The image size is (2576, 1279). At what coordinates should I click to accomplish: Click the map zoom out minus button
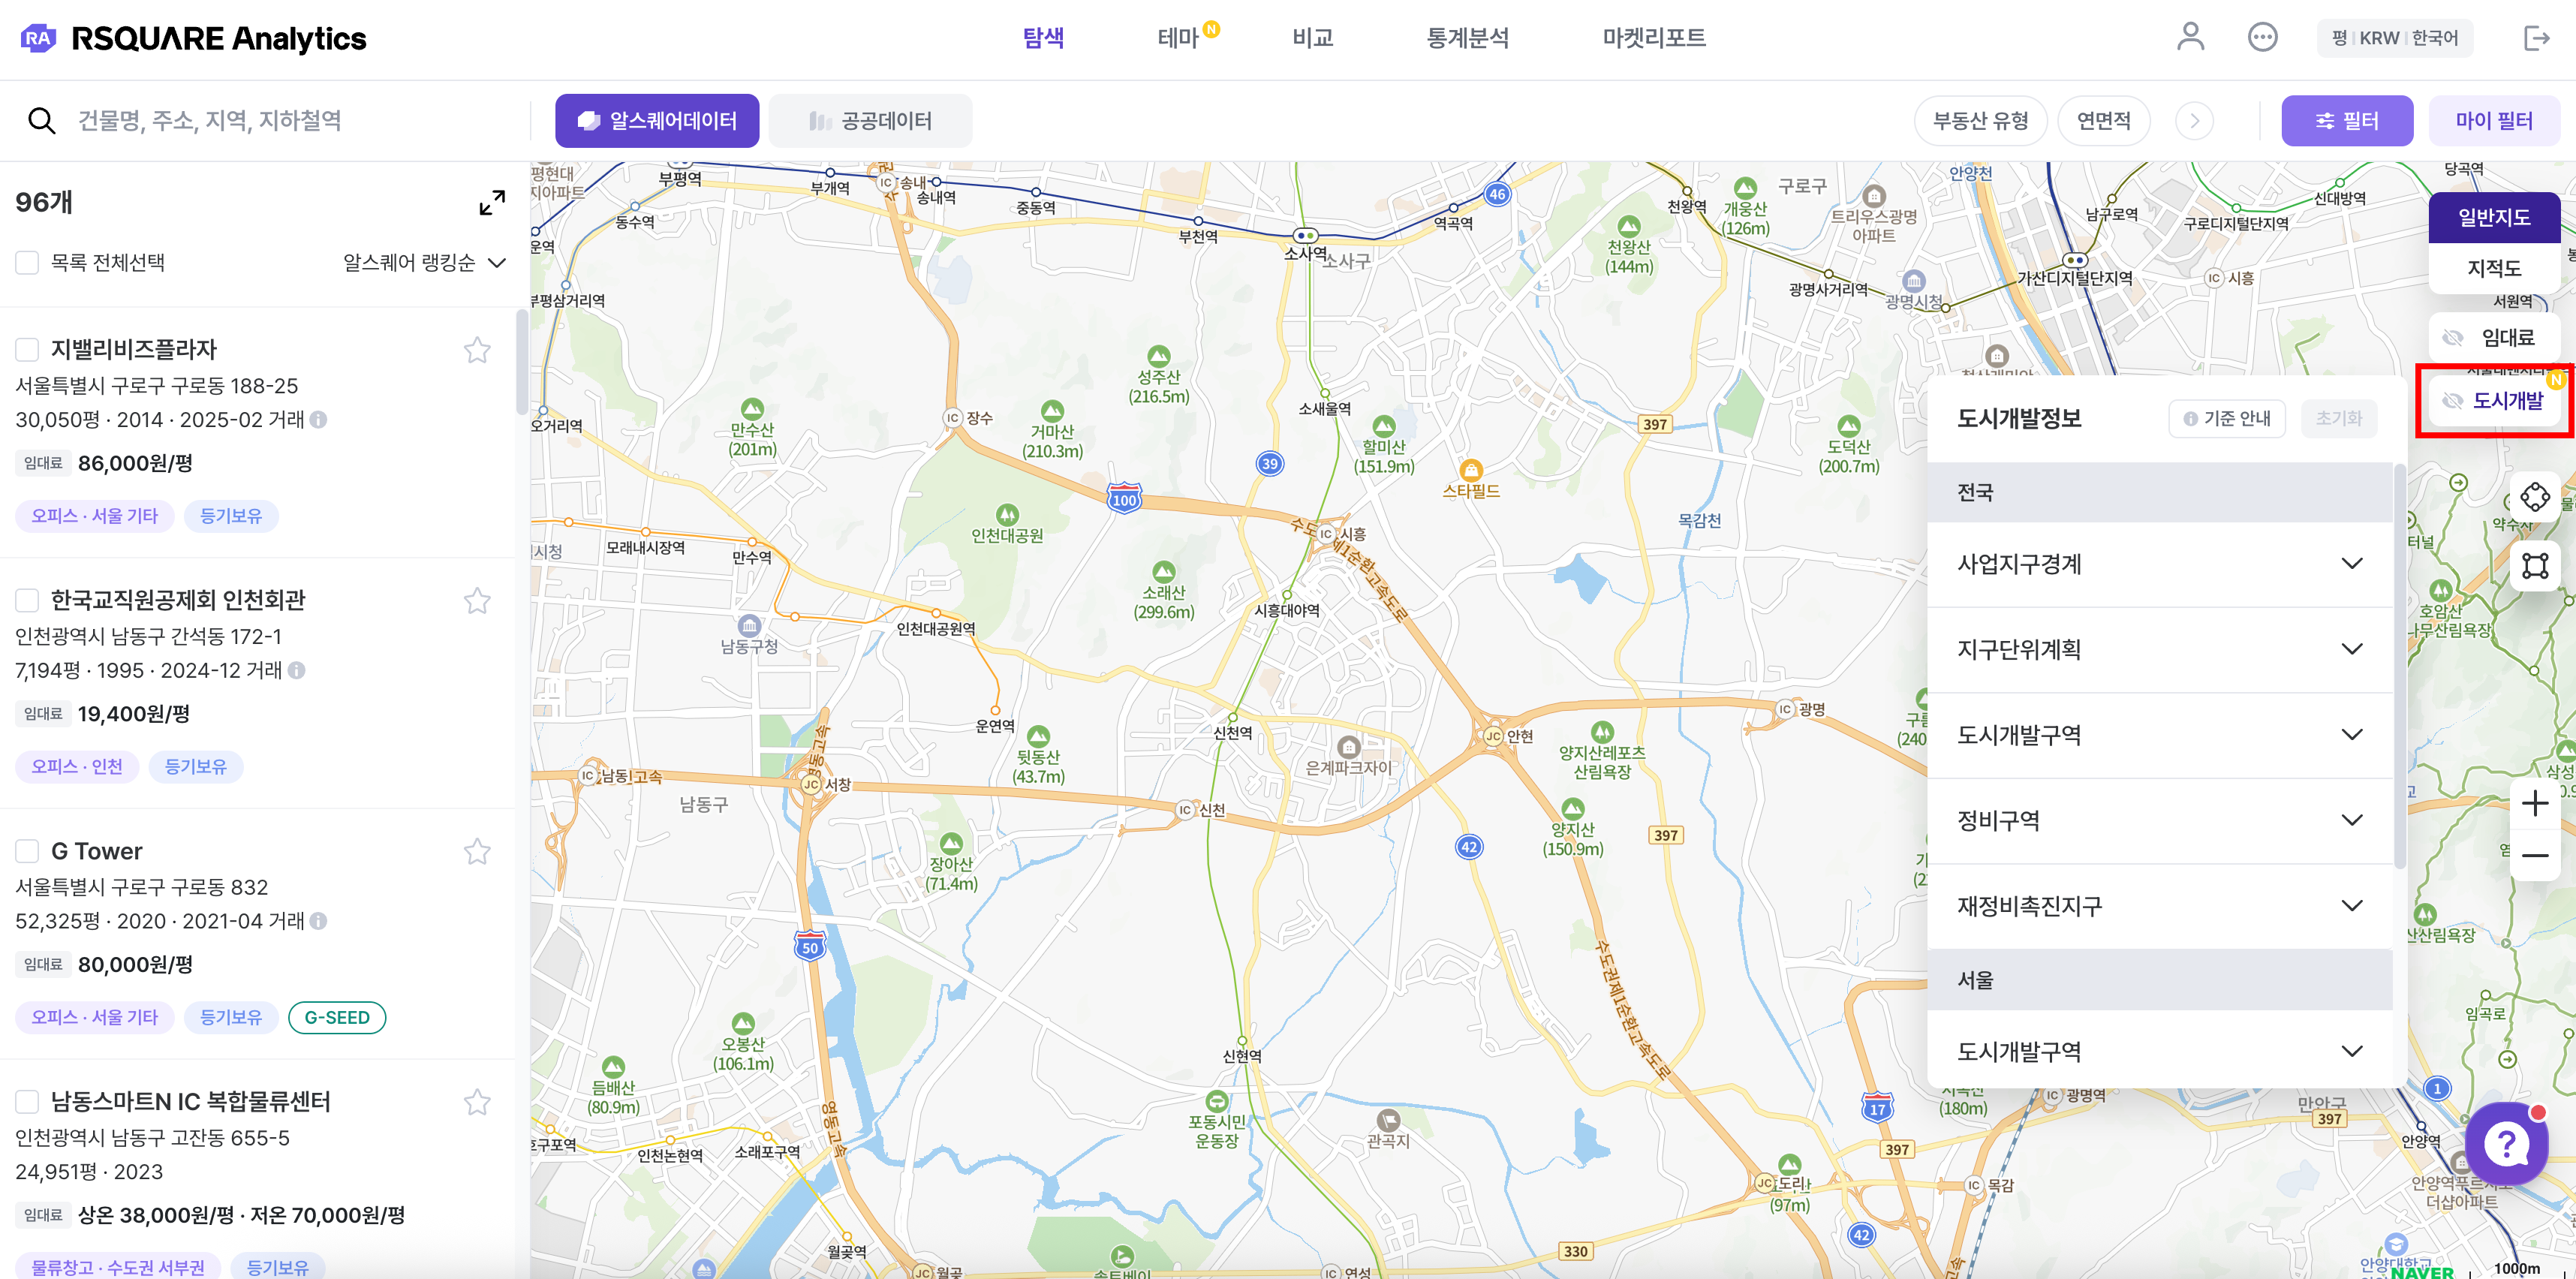pos(2534,856)
